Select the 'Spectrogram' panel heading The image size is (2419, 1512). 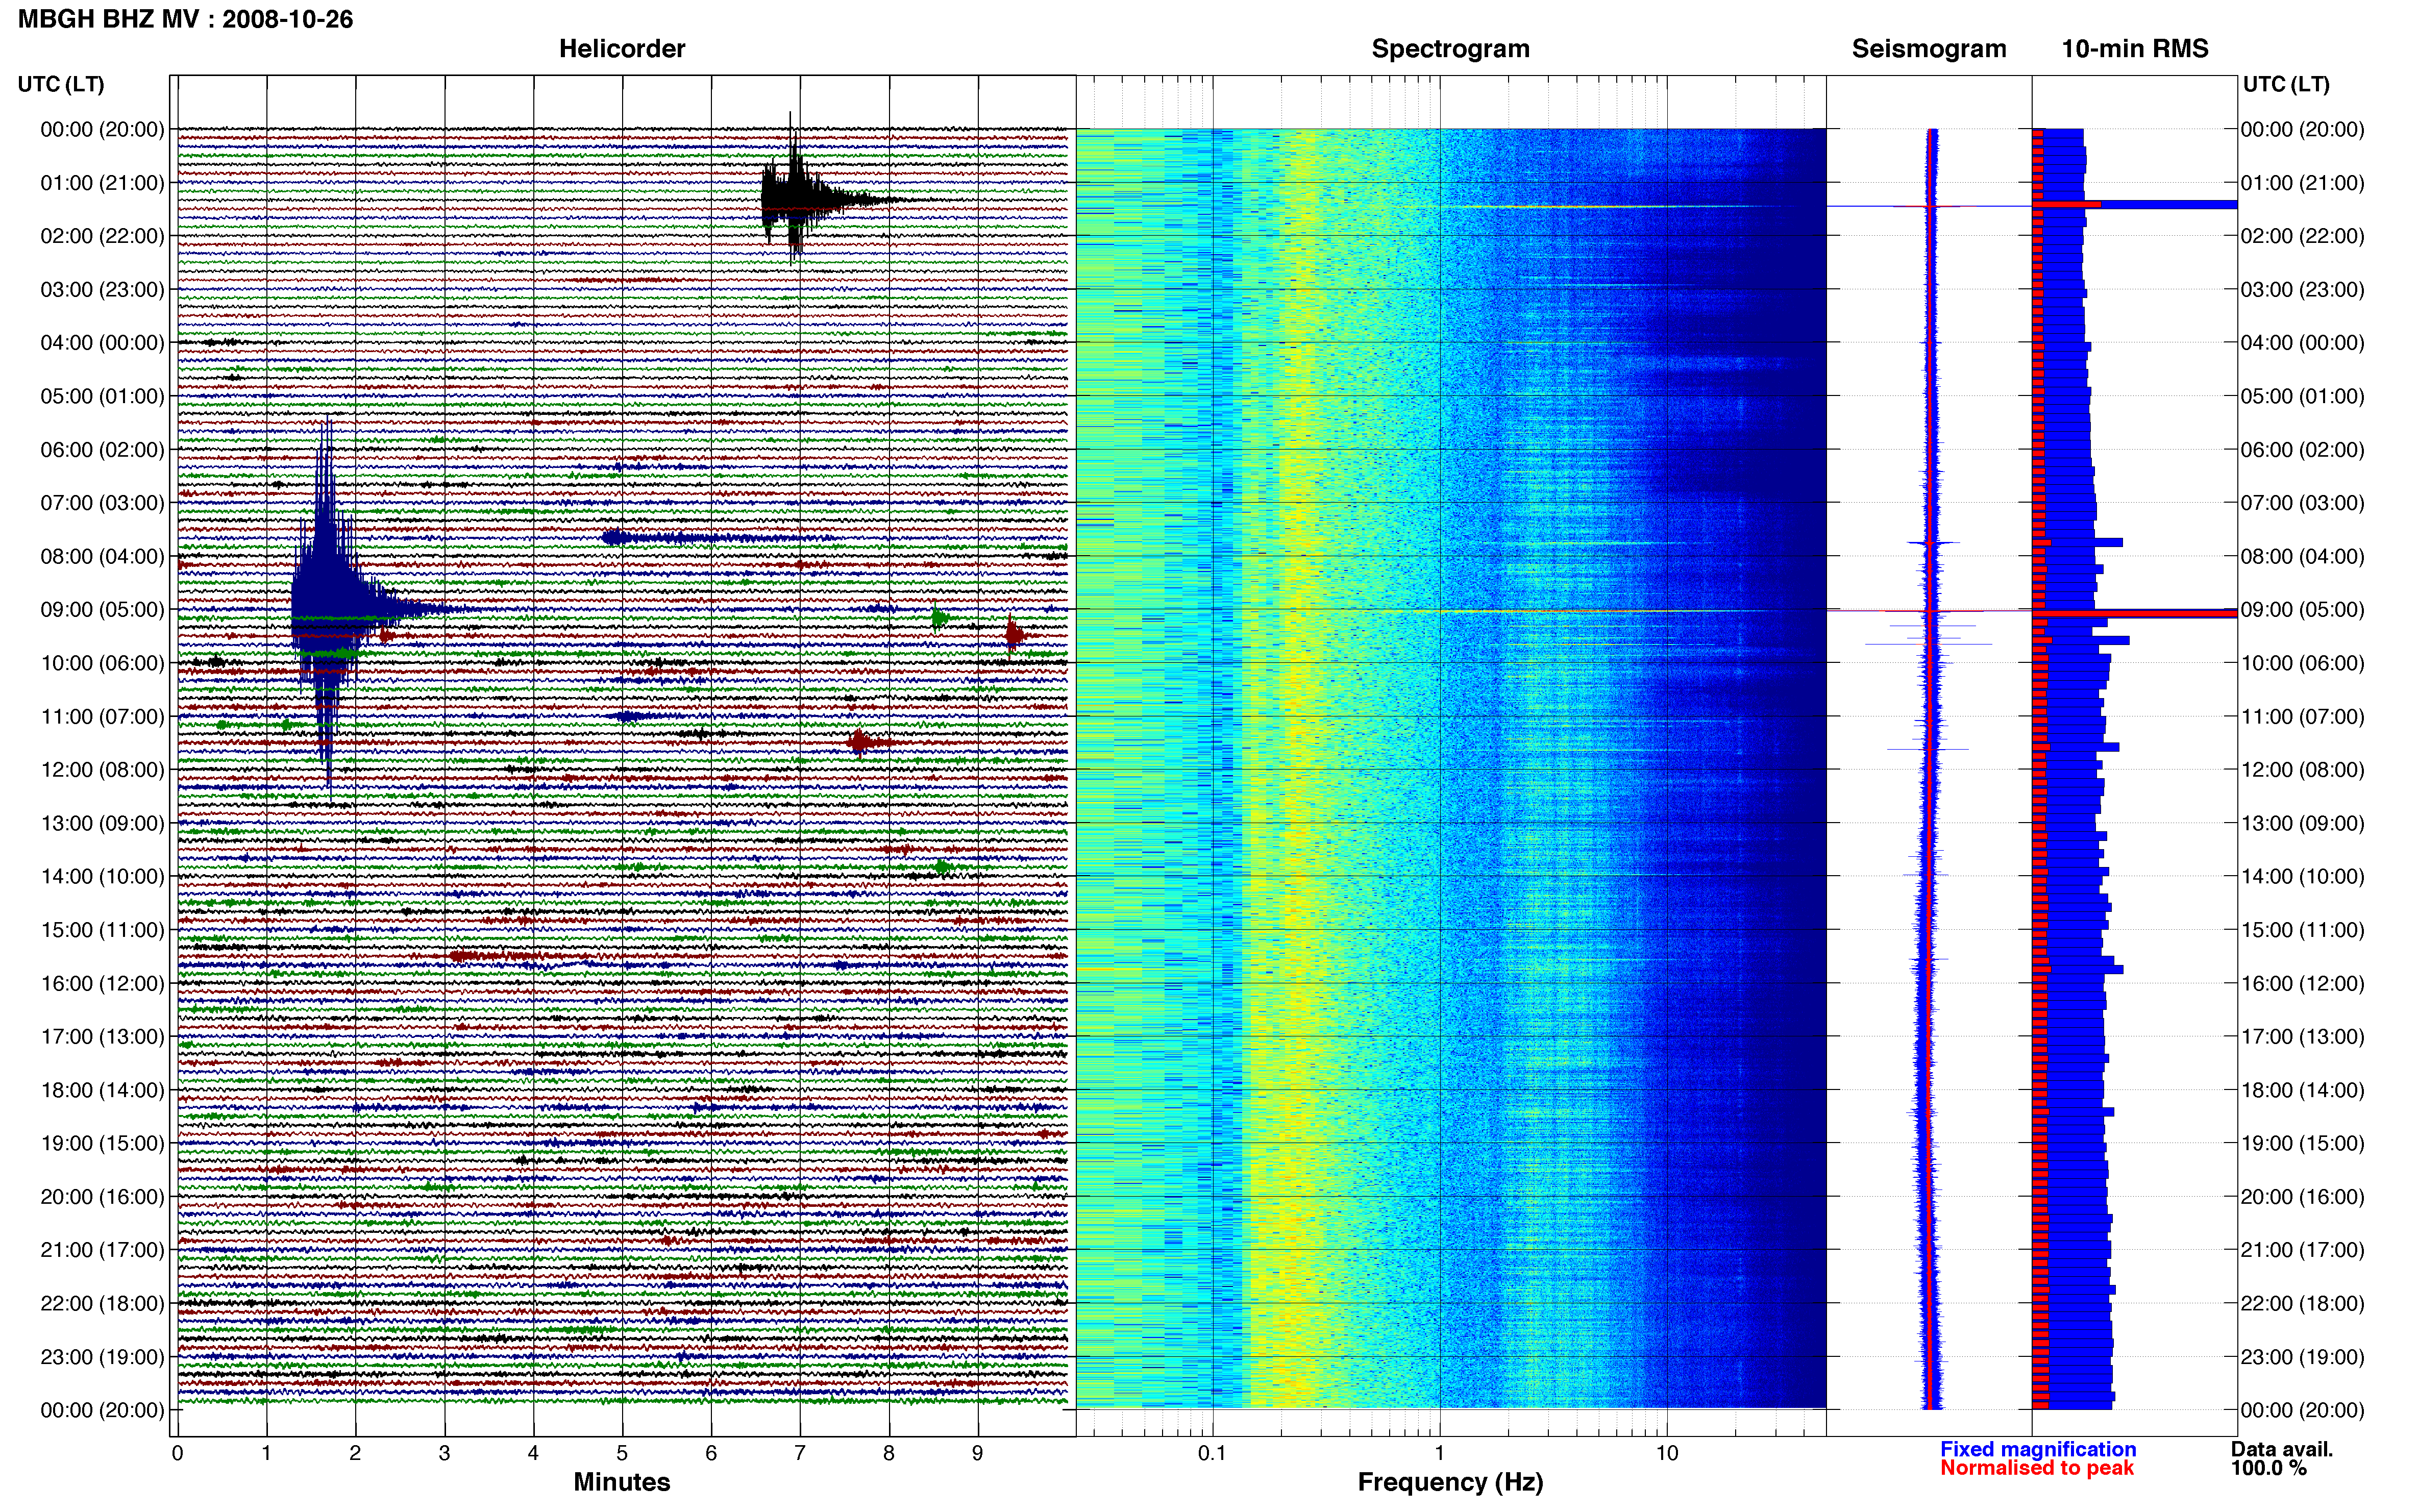click(1450, 48)
